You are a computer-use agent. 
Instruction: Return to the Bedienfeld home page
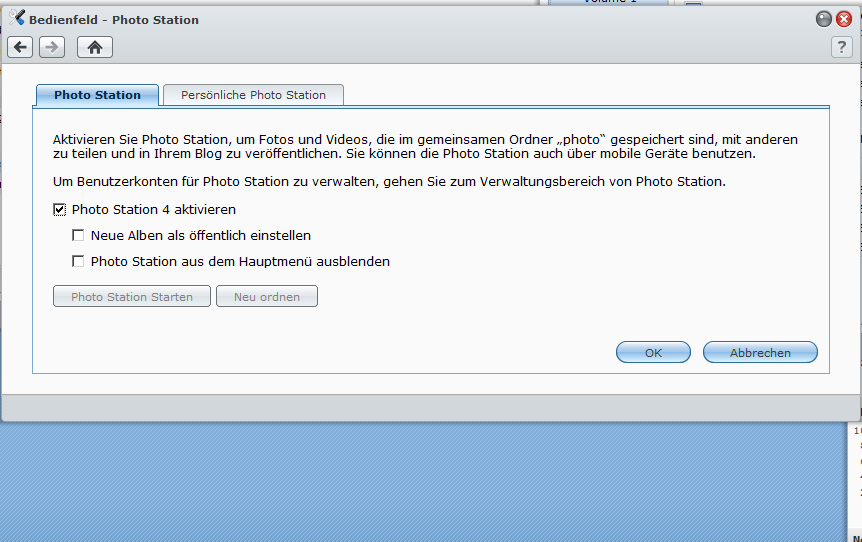coord(95,47)
